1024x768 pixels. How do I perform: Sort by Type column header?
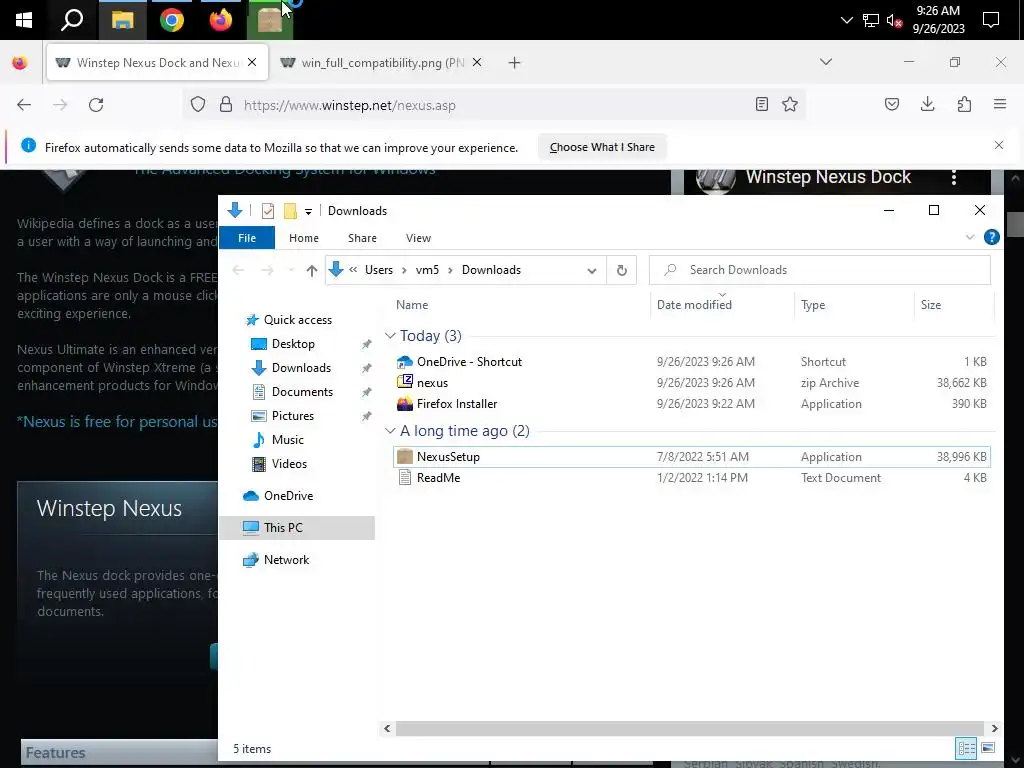[x=813, y=305]
